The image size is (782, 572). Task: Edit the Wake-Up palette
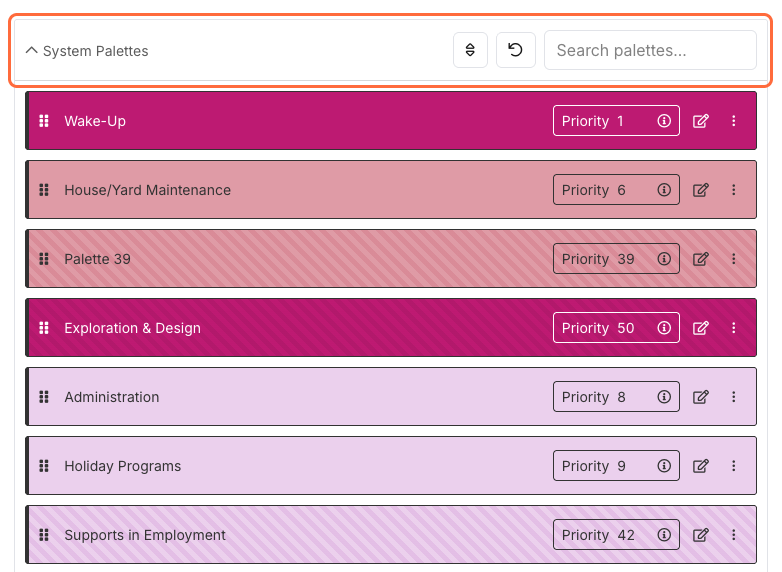pos(701,121)
